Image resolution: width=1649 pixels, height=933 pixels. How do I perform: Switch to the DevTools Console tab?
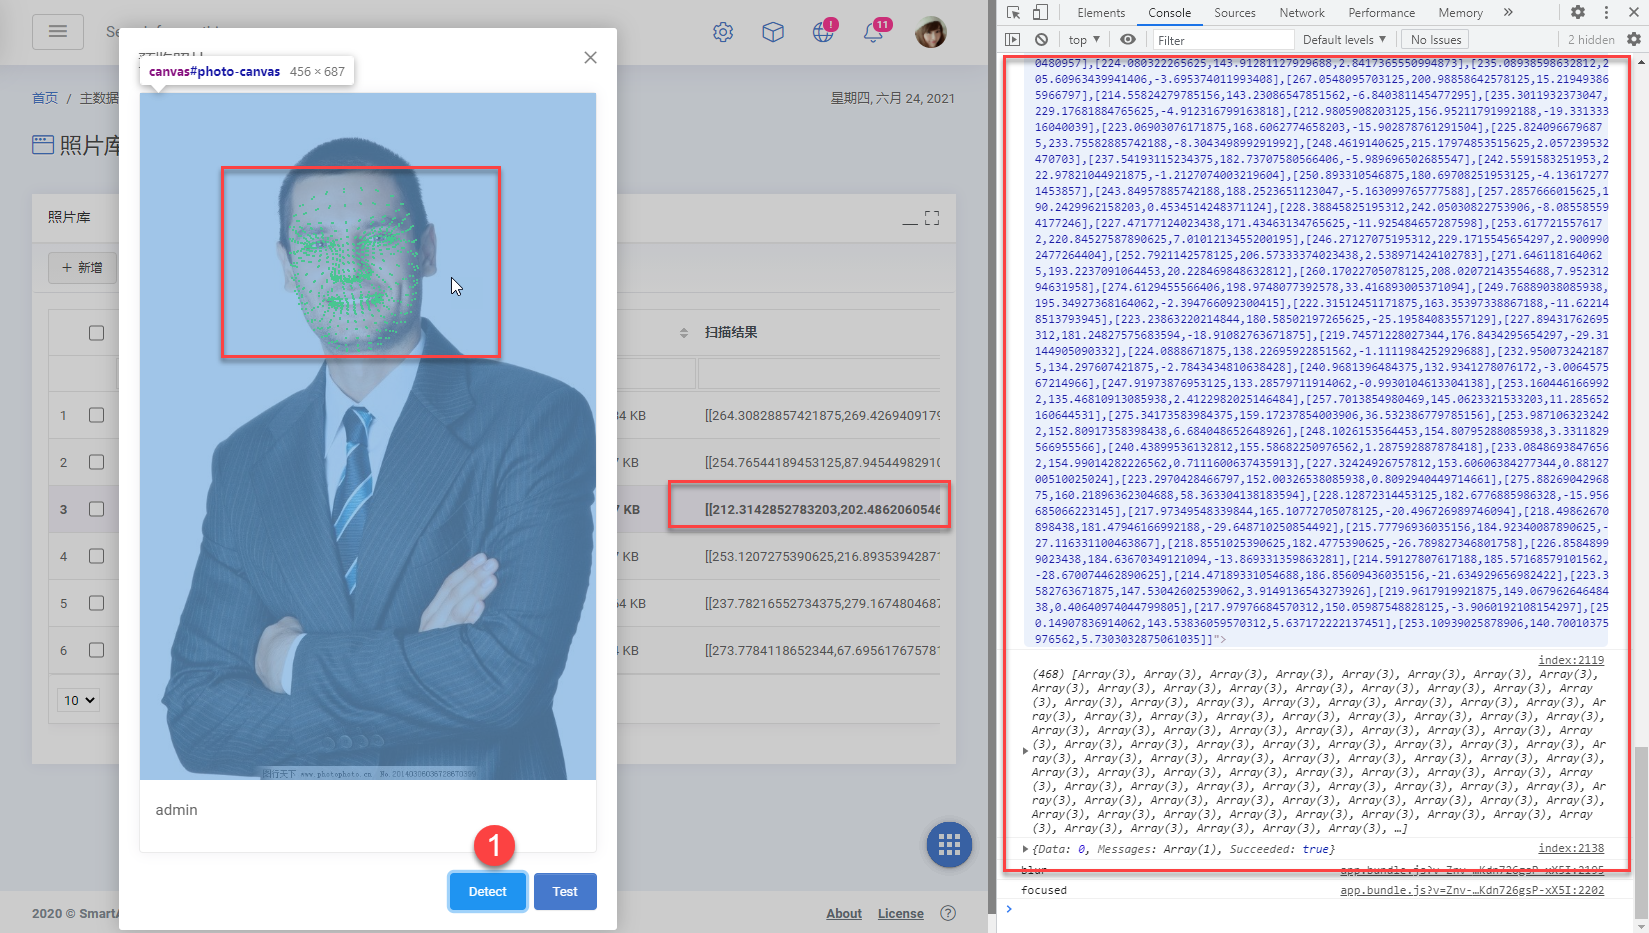[1169, 13]
